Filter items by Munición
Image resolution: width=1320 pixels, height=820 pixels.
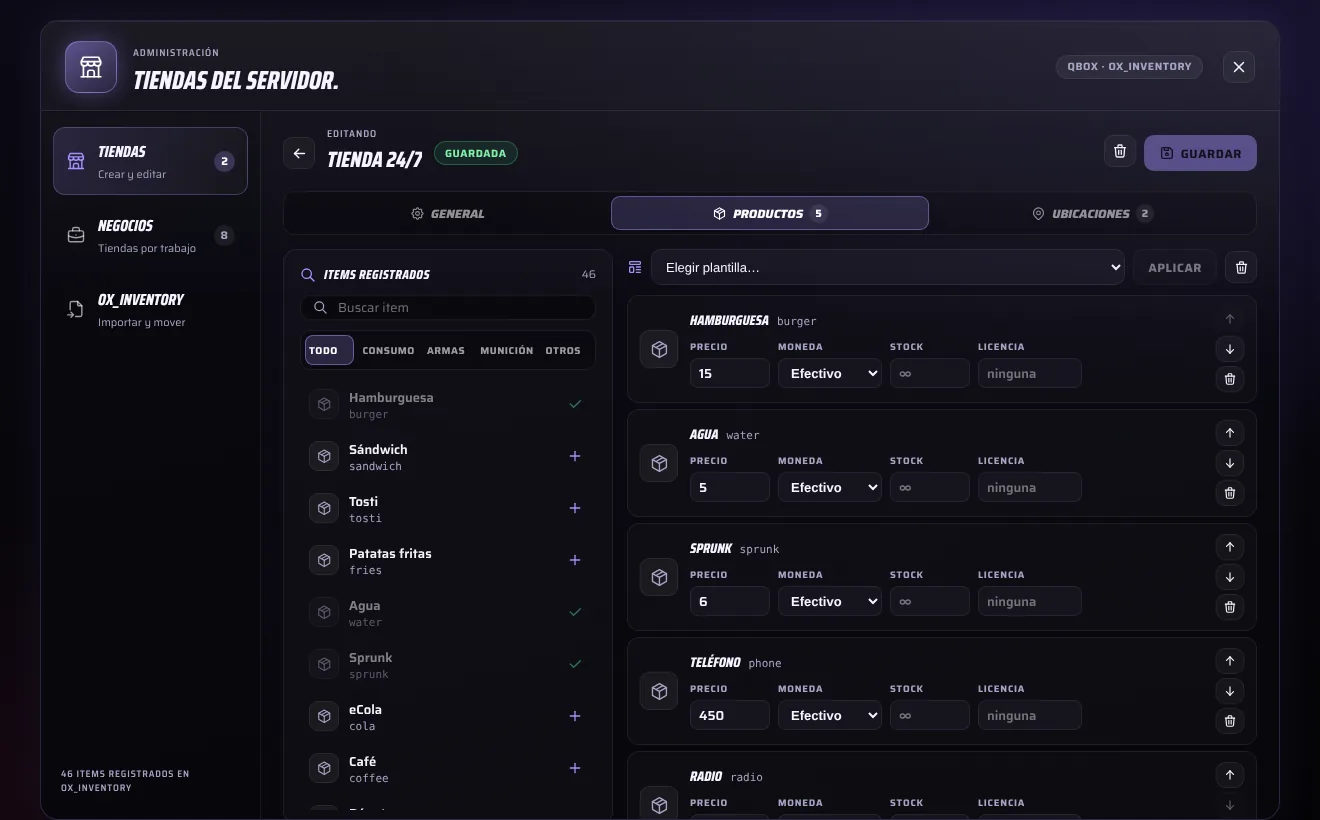coord(507,351)
